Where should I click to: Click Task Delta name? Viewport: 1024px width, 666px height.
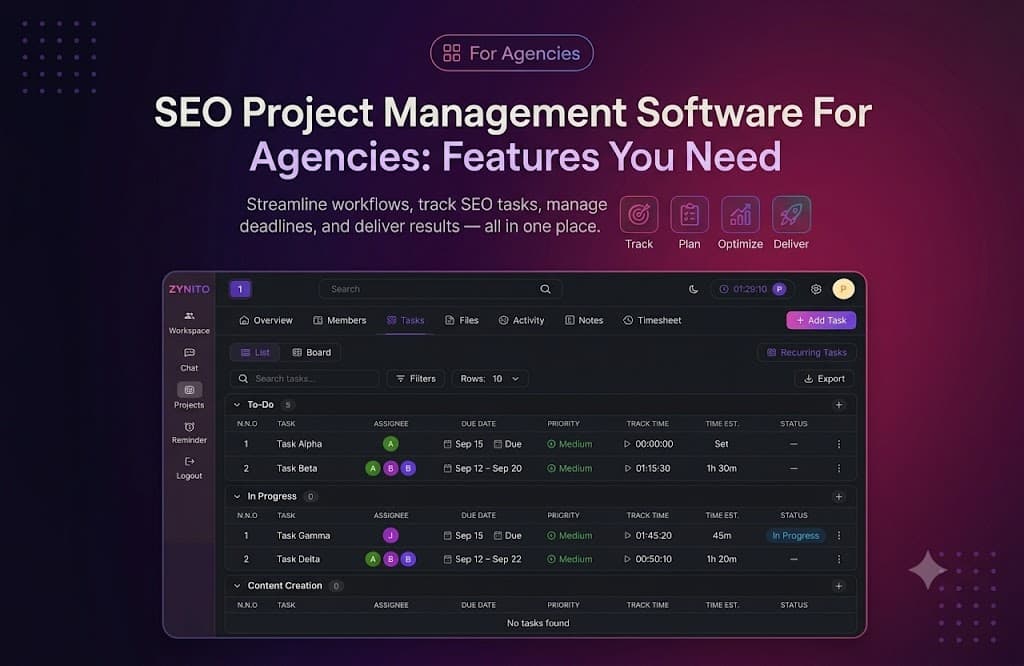298,559
